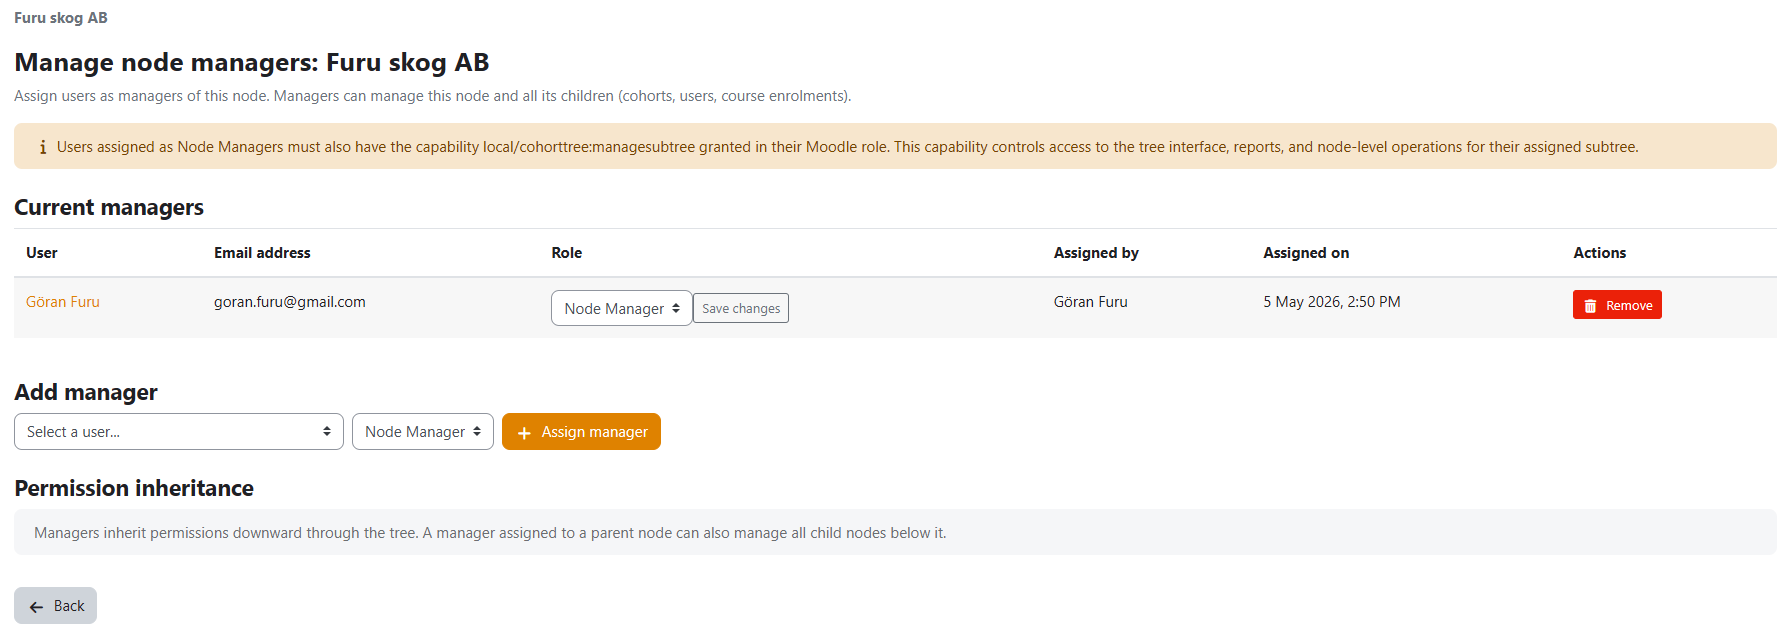Click the trash icon on Remove button

point(1590,306)
